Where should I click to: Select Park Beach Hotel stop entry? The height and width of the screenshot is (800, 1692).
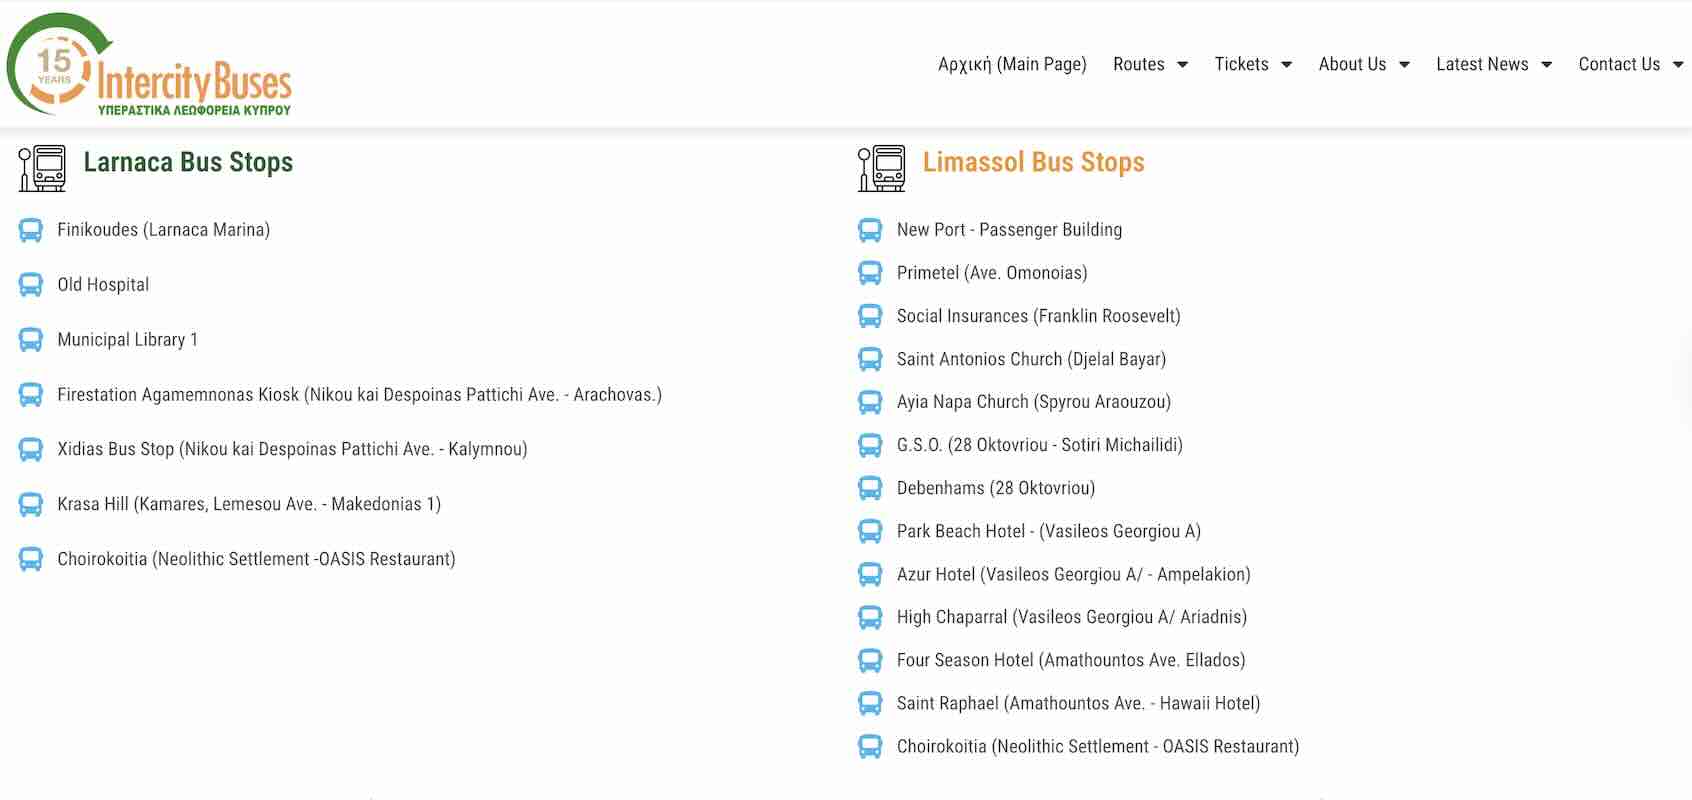click(x=1048, y=531)
